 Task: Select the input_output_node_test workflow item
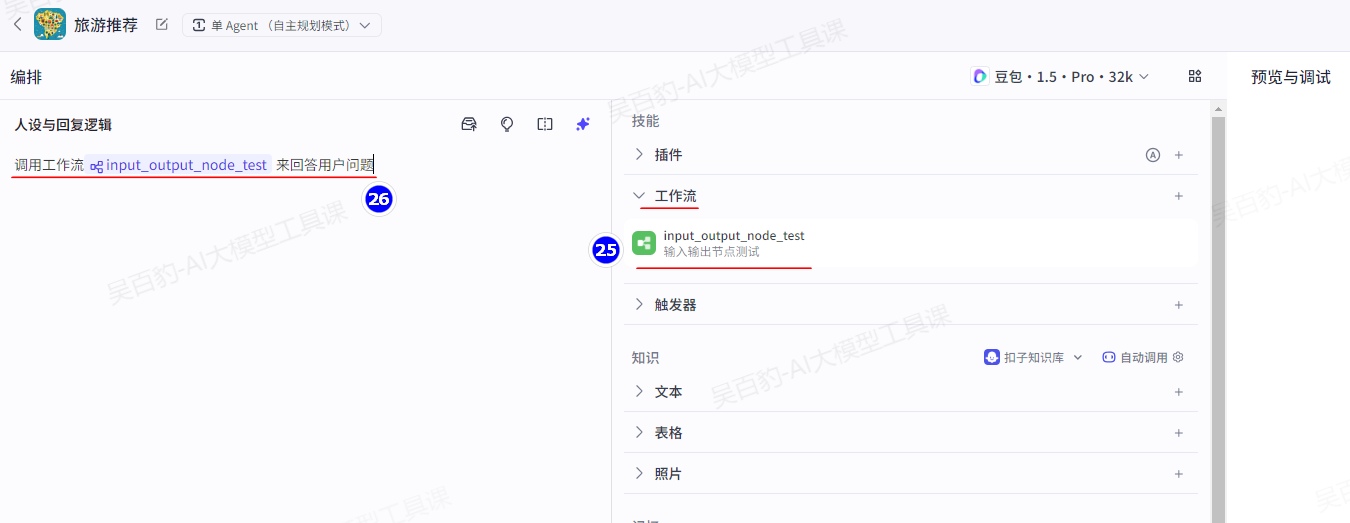[734, 243]
